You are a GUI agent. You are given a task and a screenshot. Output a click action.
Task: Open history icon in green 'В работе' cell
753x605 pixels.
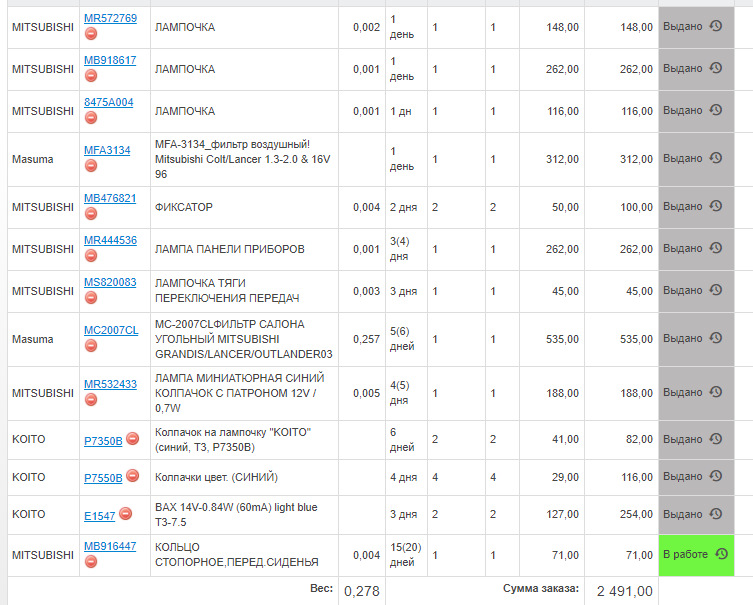pyautogui.click(x=721, y=554)
